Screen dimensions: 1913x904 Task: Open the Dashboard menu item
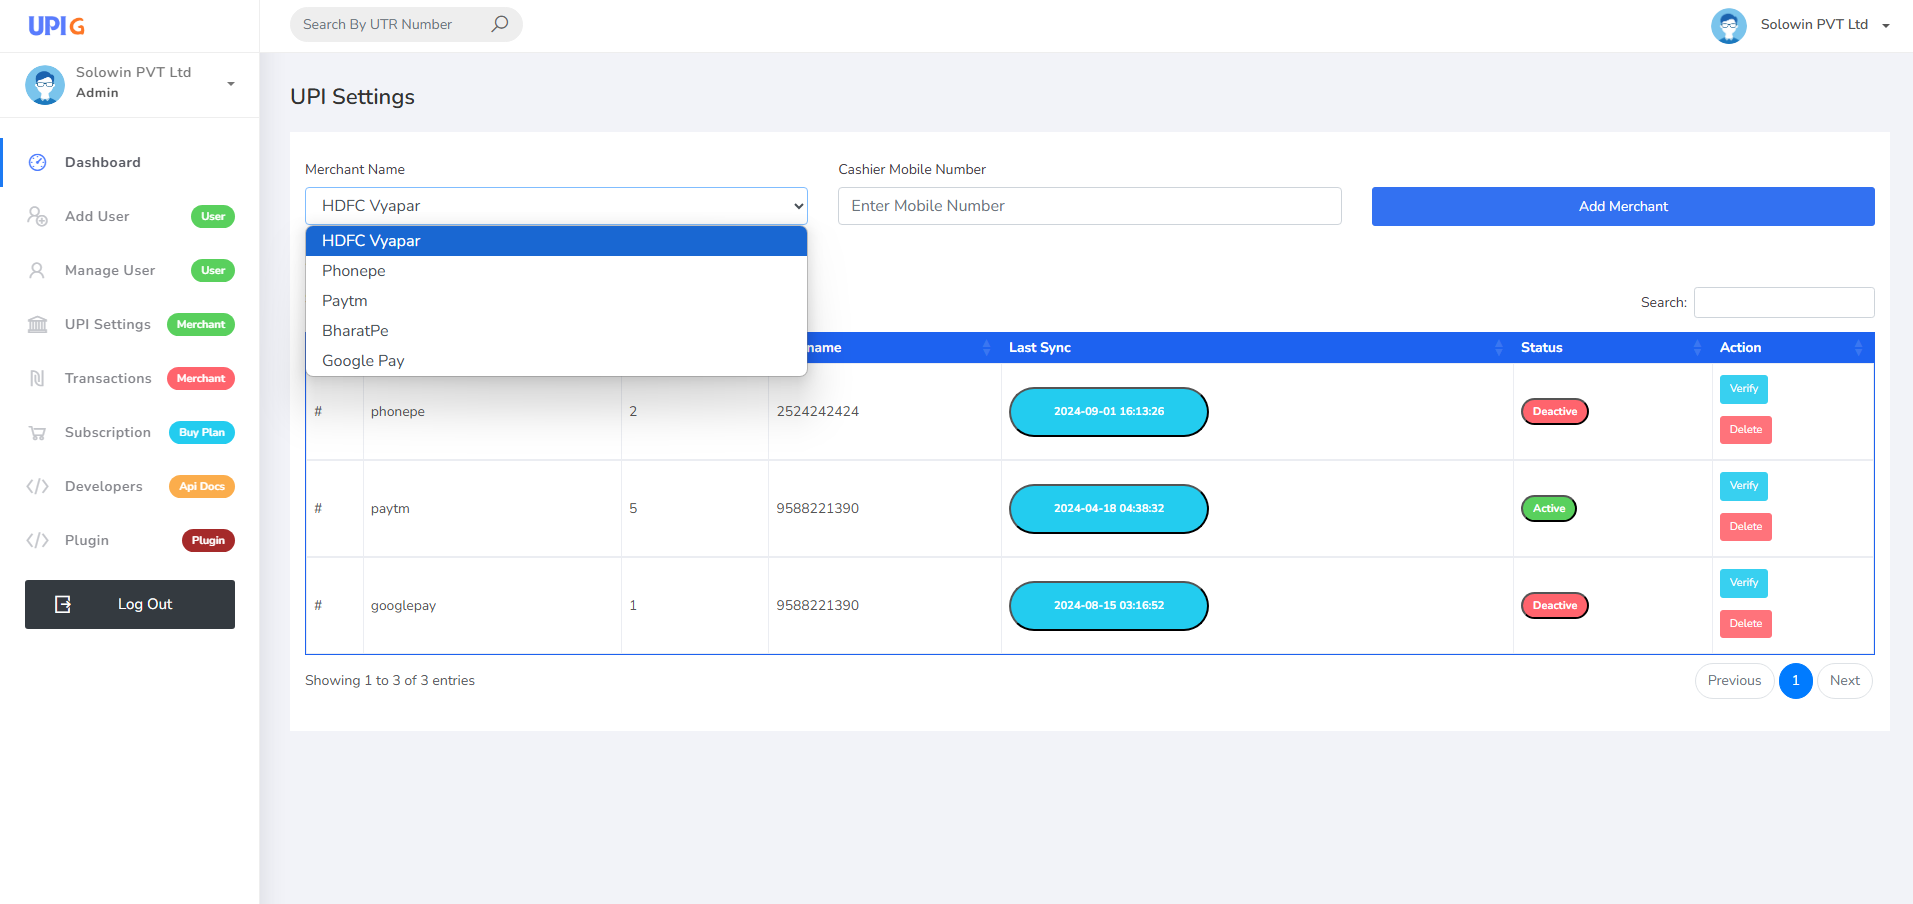point(130,162)
